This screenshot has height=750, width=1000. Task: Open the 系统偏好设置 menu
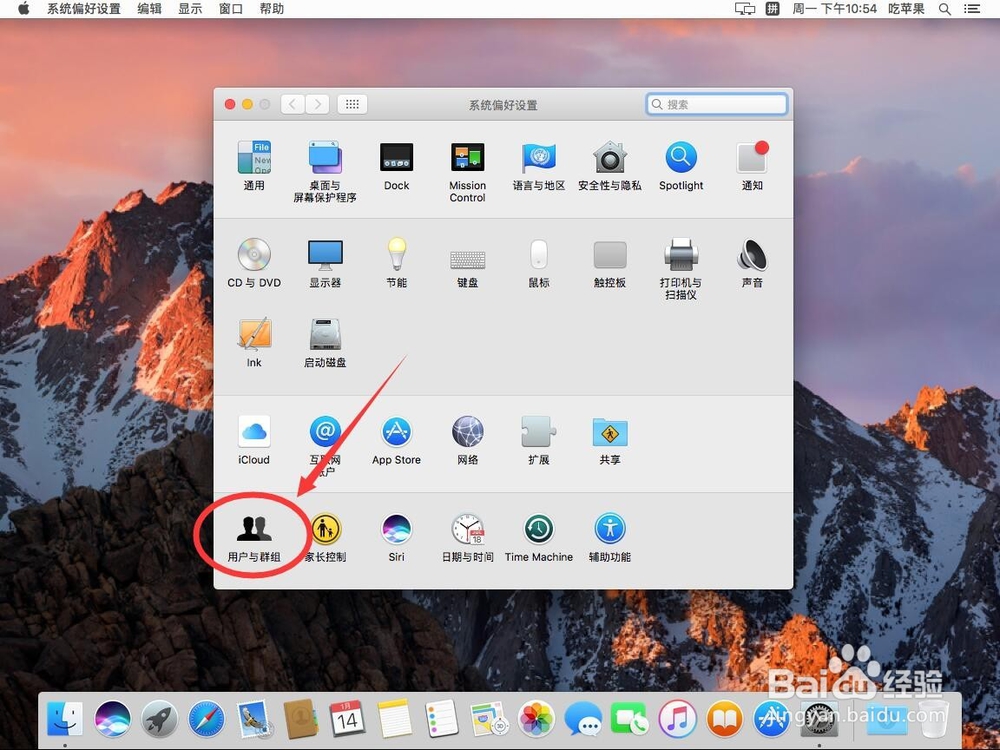click(84, 8)
